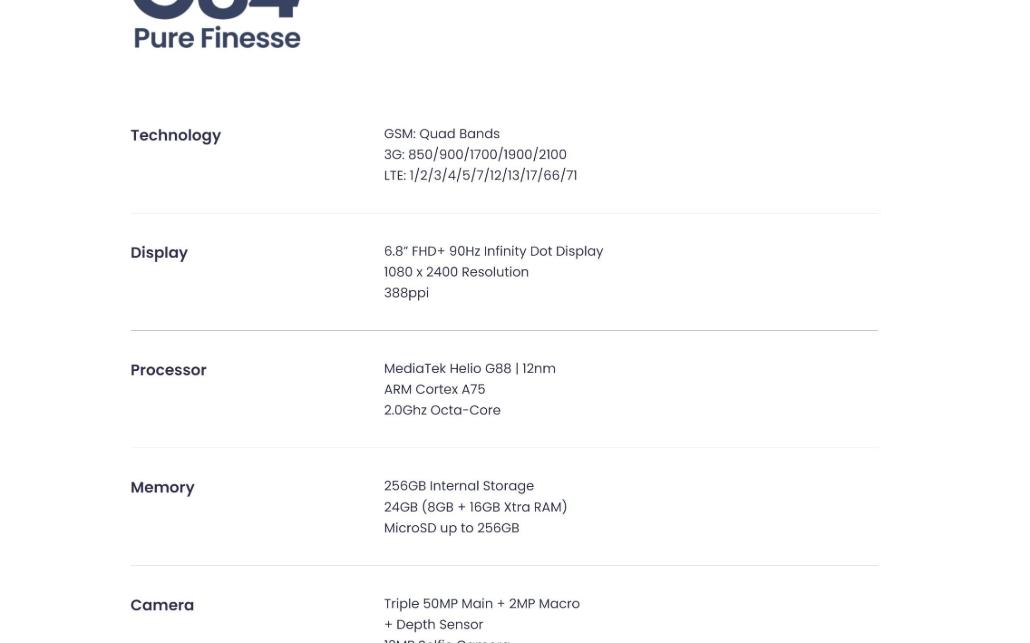
Task: Click the Depth Sensor text
Action: point(433,624)
